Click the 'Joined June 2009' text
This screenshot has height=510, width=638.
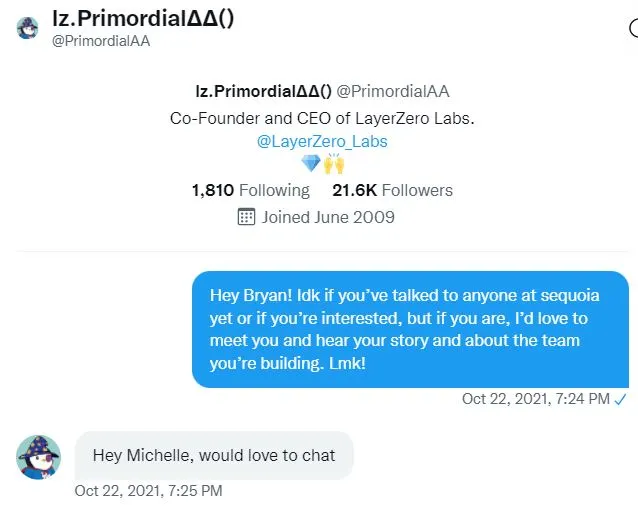click(x=328, y=217)
